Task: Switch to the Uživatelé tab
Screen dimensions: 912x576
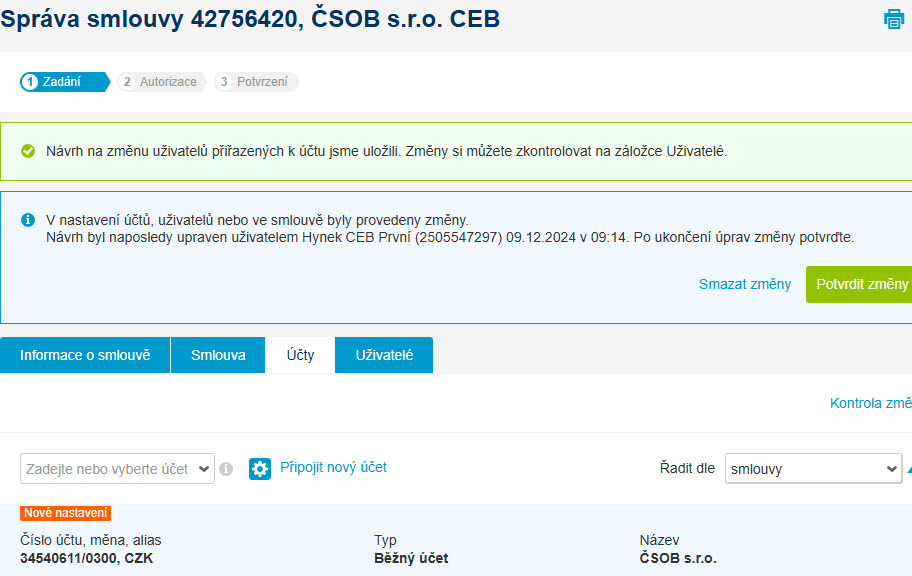Action: 384,355
